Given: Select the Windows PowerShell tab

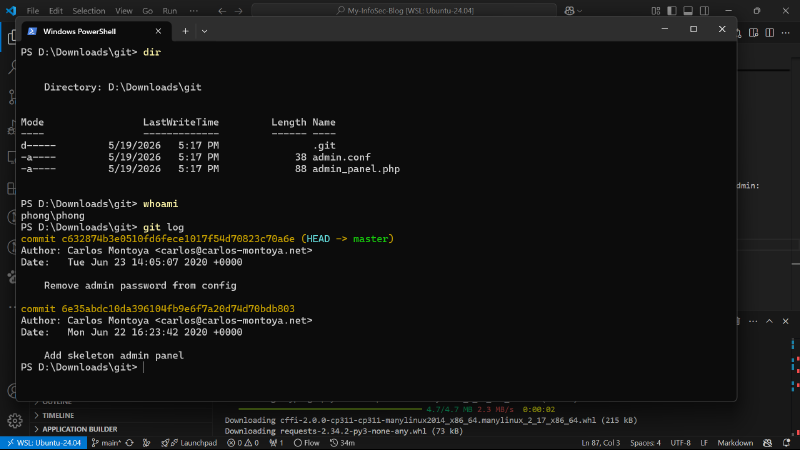Looking at the screenshot, I should point(94,31).
